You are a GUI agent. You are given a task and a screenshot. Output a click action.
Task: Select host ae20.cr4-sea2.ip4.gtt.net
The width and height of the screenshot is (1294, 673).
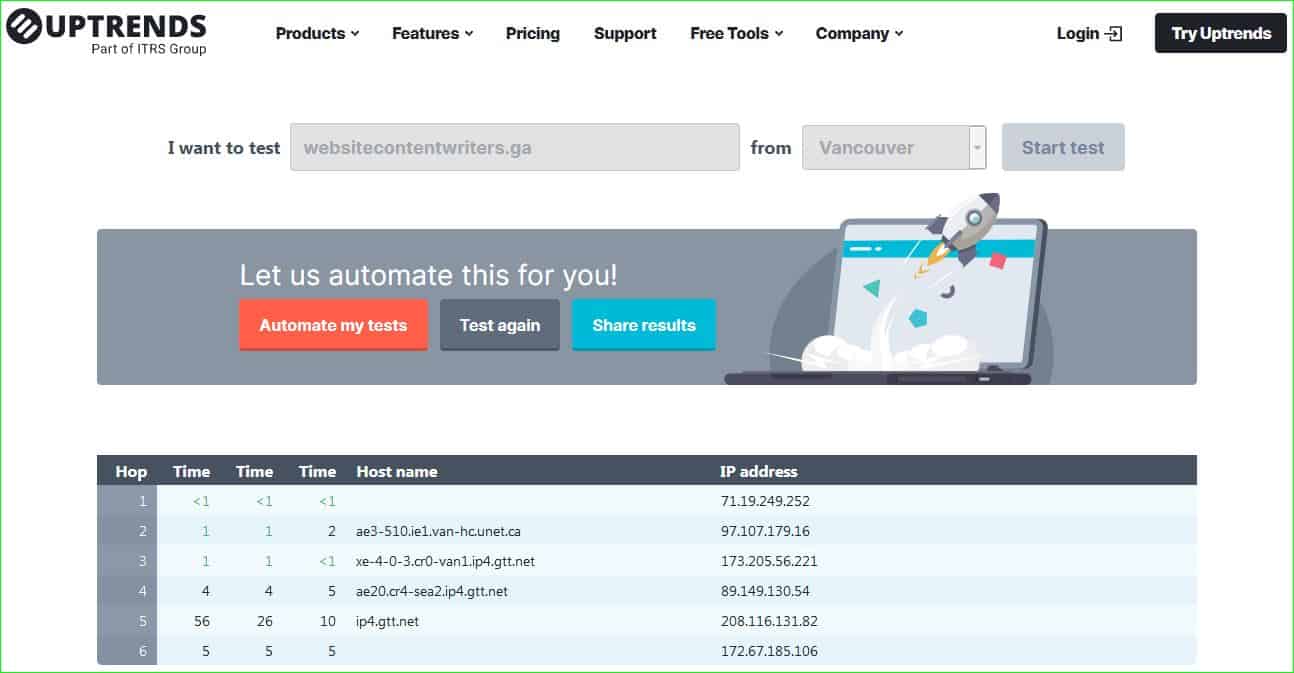pyautogui.click(x=432, y=591)
